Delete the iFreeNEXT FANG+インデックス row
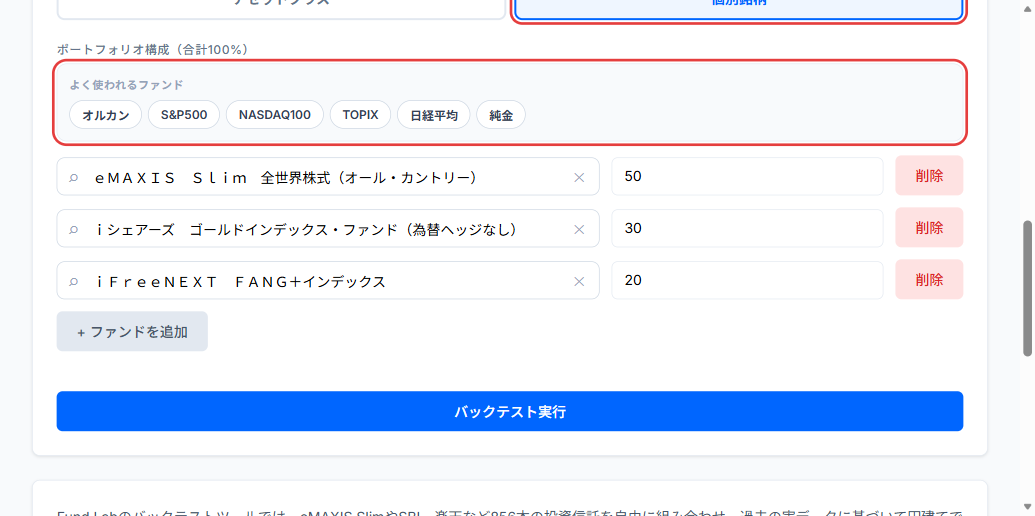The height and width of the screenshot is (516, 1035). [929, 280]
